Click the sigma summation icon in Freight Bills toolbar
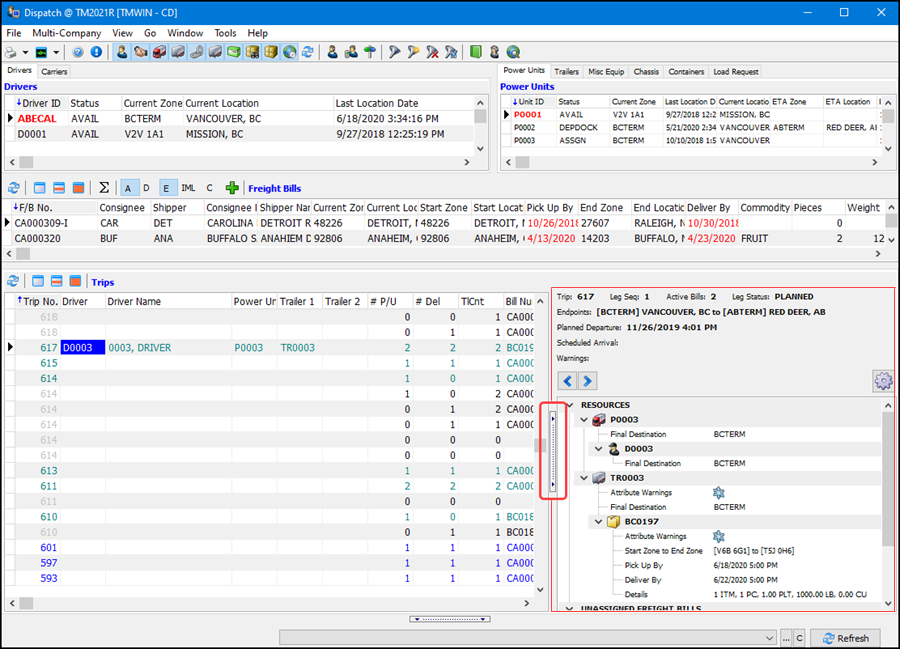The image size is (900, 649). coord(104,188)
